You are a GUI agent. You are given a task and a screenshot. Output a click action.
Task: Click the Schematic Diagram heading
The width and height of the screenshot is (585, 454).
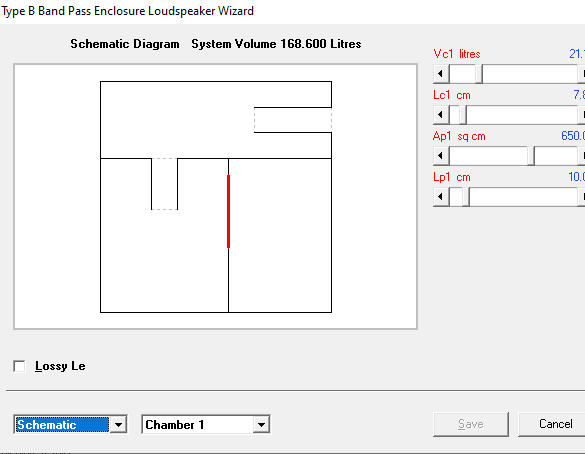coord(125,44)
